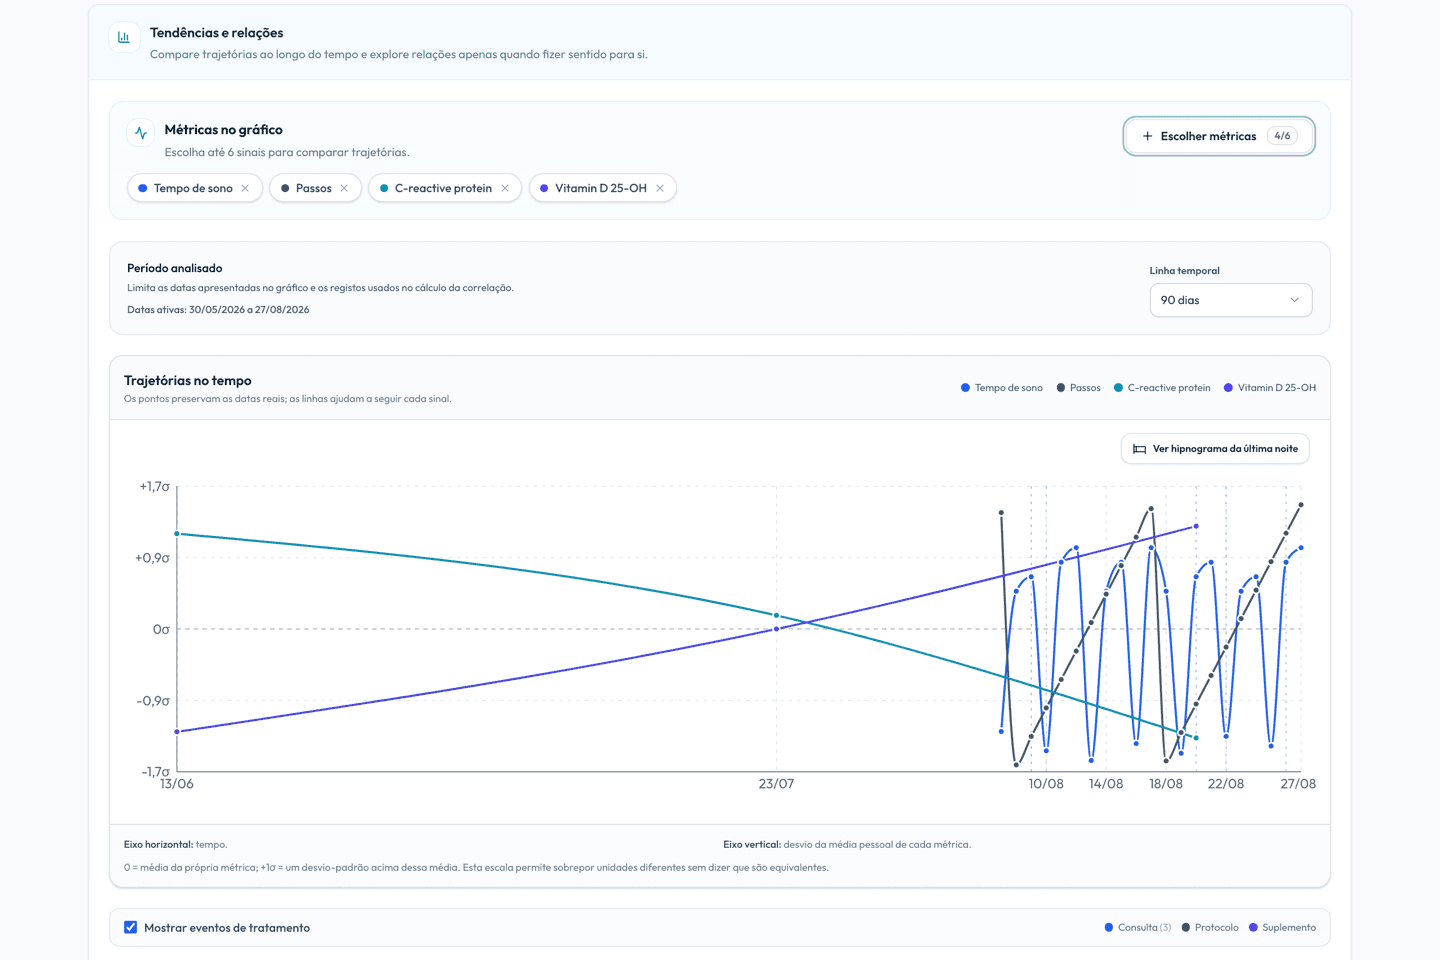Remove the Vitamin D 25-OH metric chip

[x=660, y=188]
